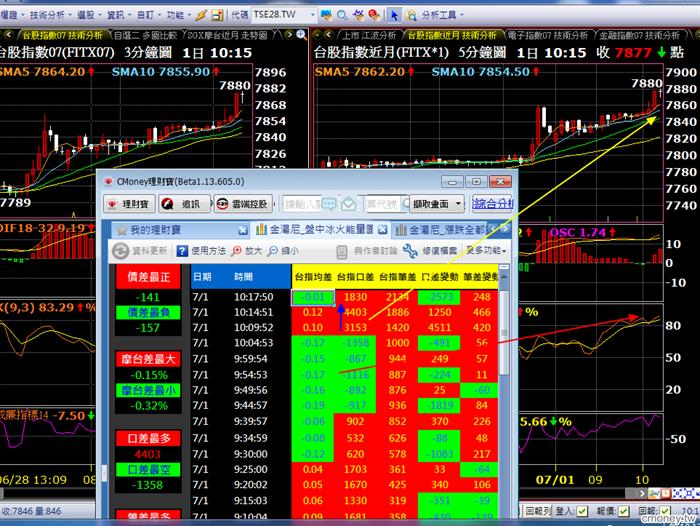Click the 理財寶 button
700x526 pixels.
129,204
